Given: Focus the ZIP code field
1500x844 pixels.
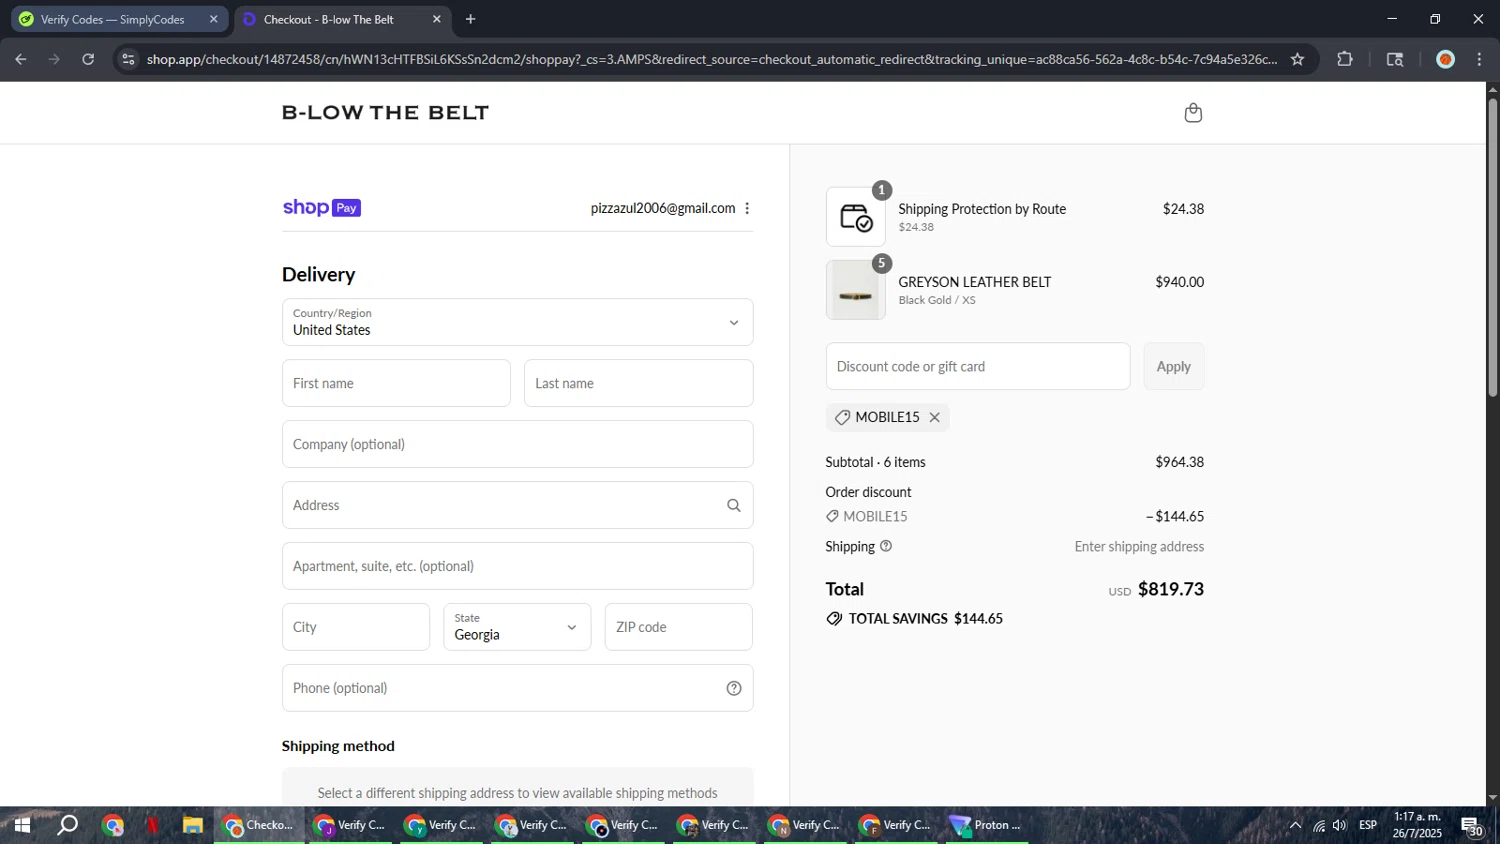Looking at the screenshot, I should [678, 627].
